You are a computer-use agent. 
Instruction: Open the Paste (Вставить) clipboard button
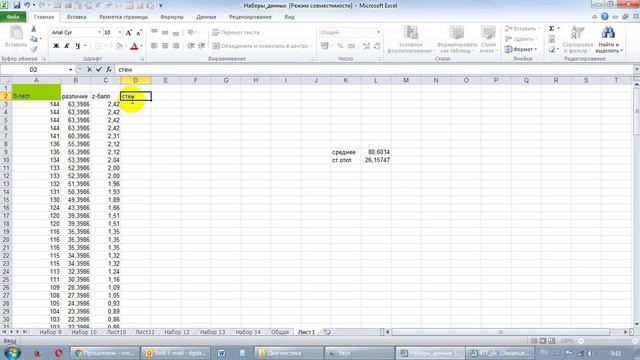16,38
